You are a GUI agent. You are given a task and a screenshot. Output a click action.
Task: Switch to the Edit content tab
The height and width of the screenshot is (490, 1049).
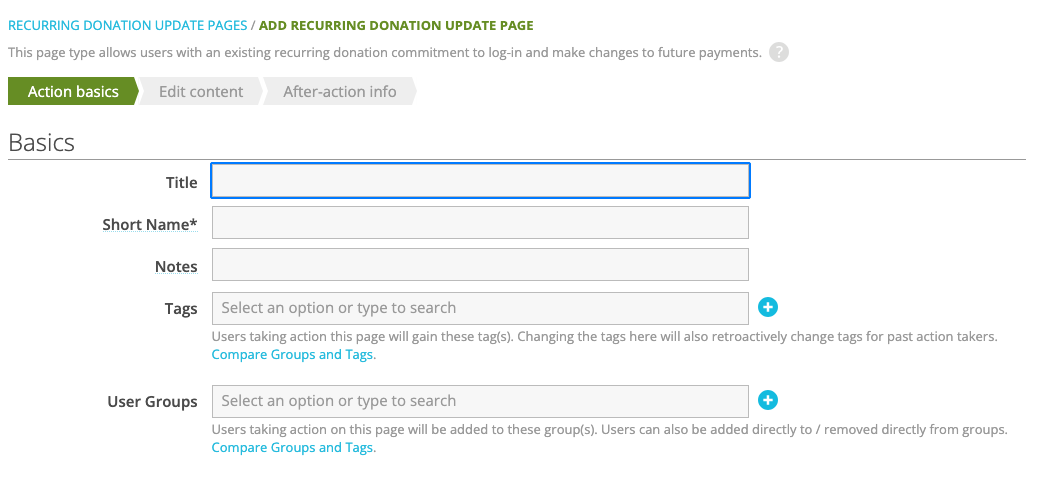pos(200,91)
